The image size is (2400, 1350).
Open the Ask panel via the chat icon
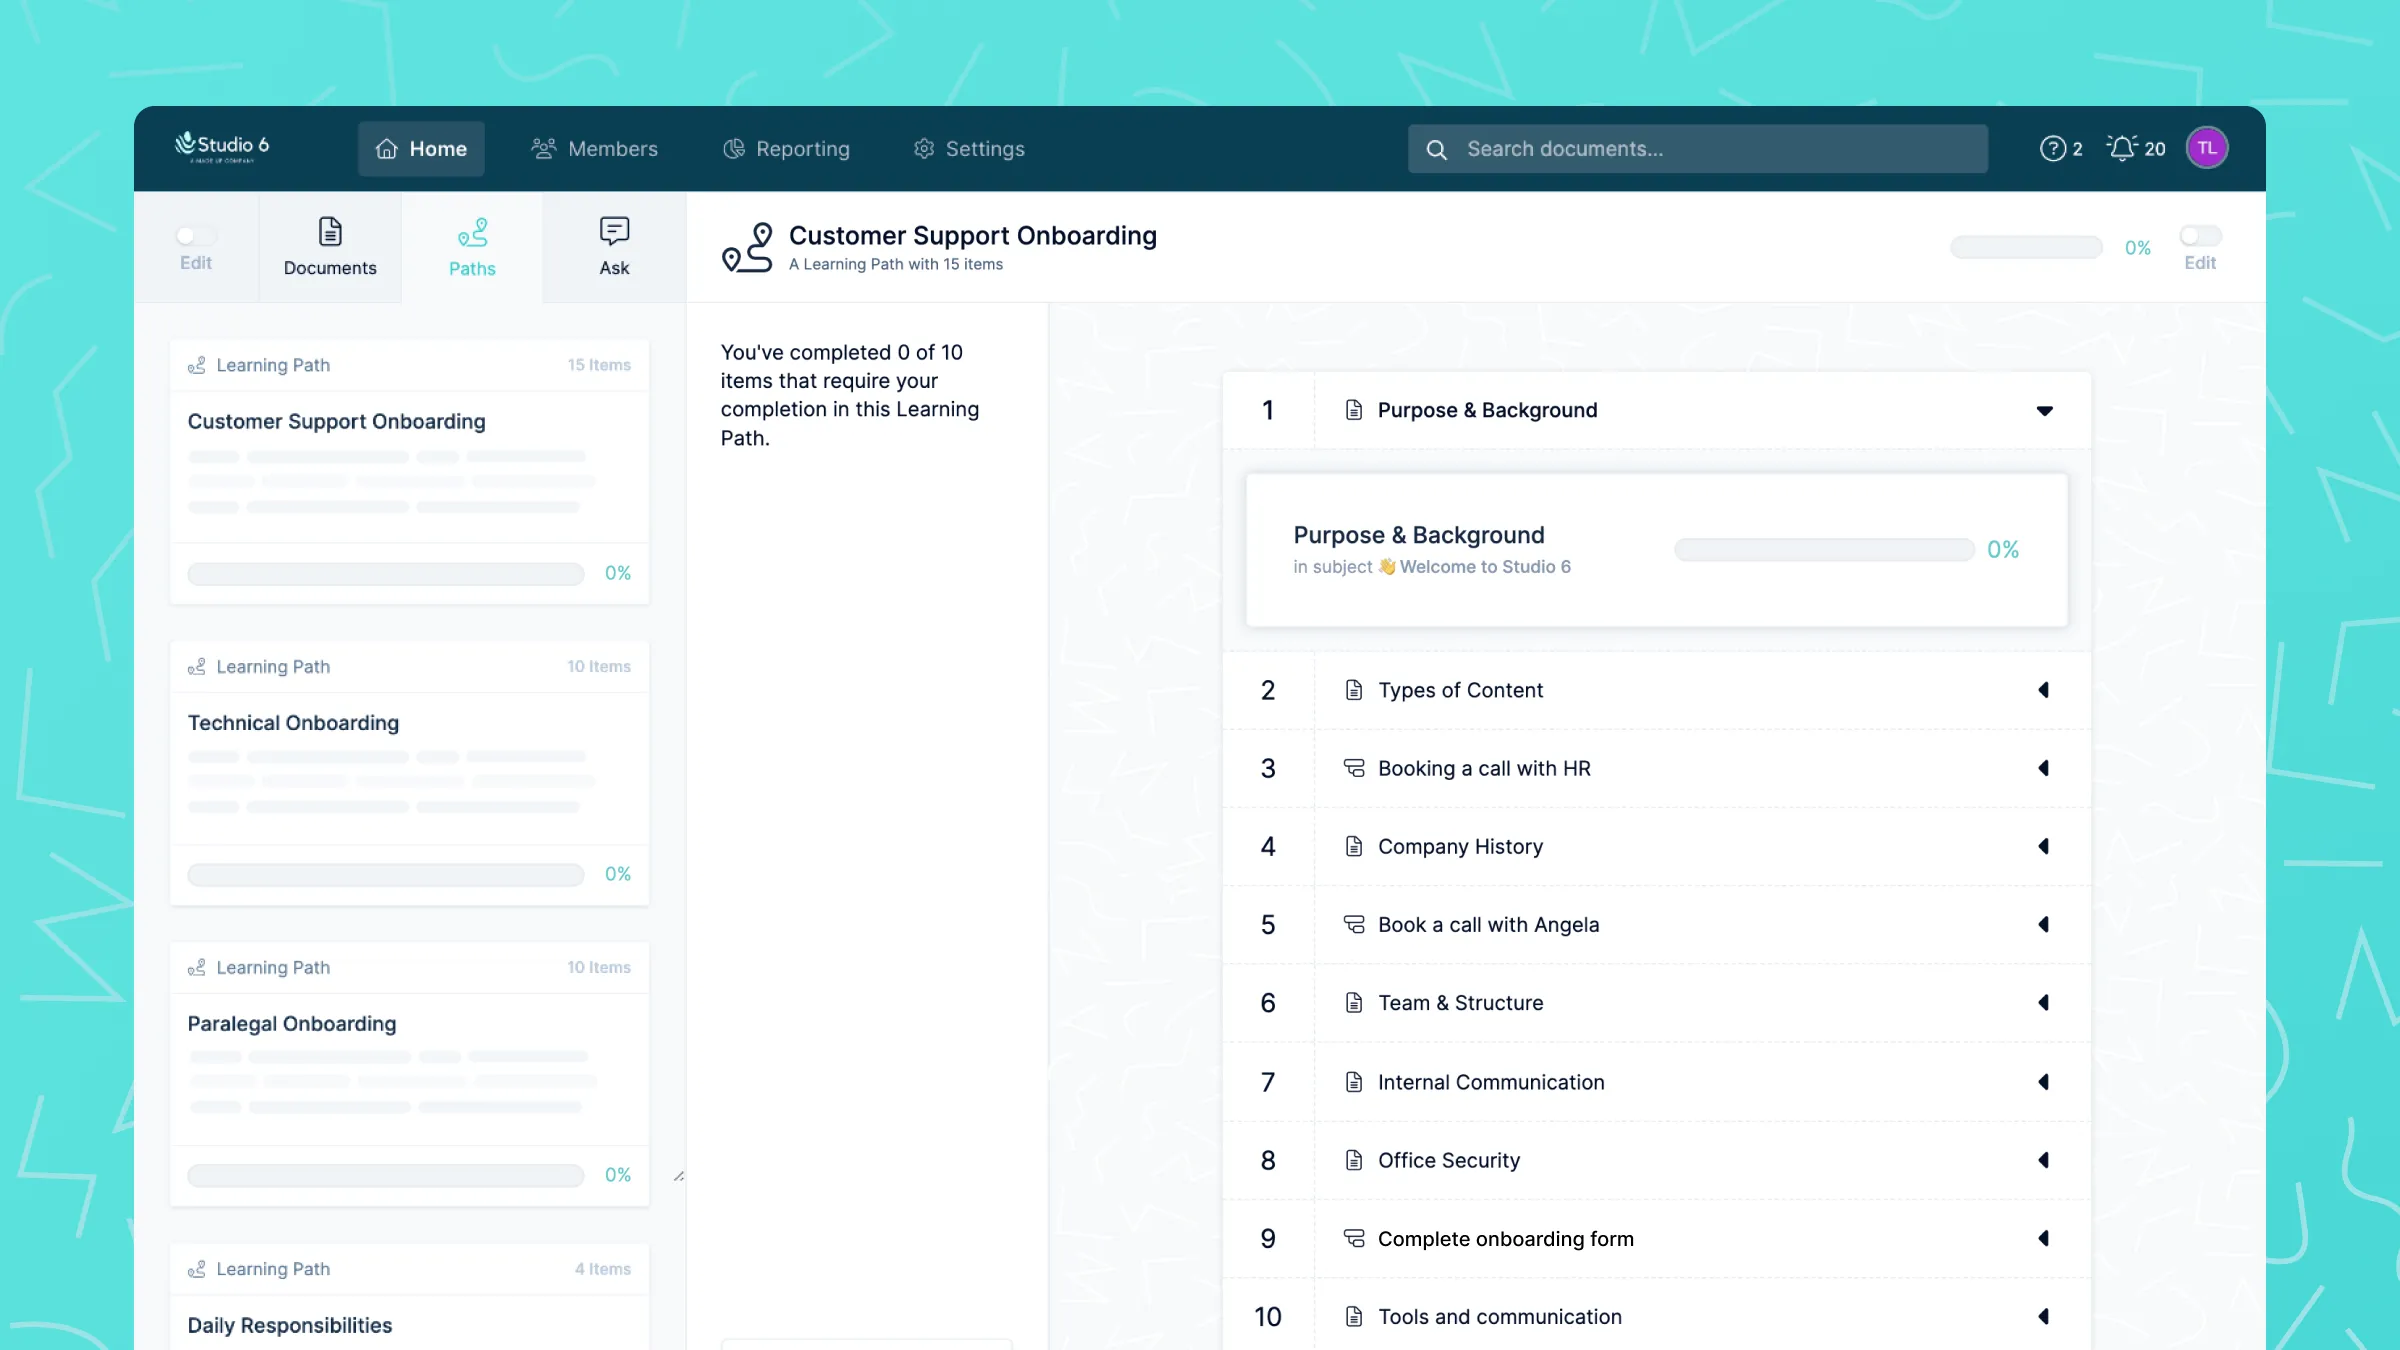613,233
